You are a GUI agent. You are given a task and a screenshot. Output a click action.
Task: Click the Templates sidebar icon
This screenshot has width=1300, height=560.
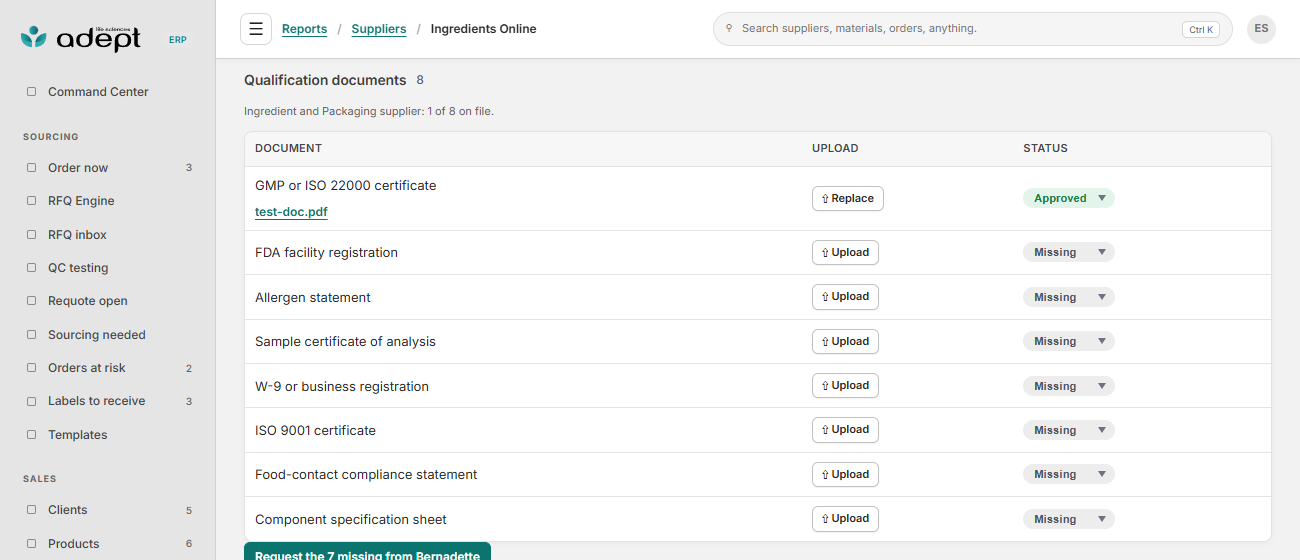coord(31,435)
